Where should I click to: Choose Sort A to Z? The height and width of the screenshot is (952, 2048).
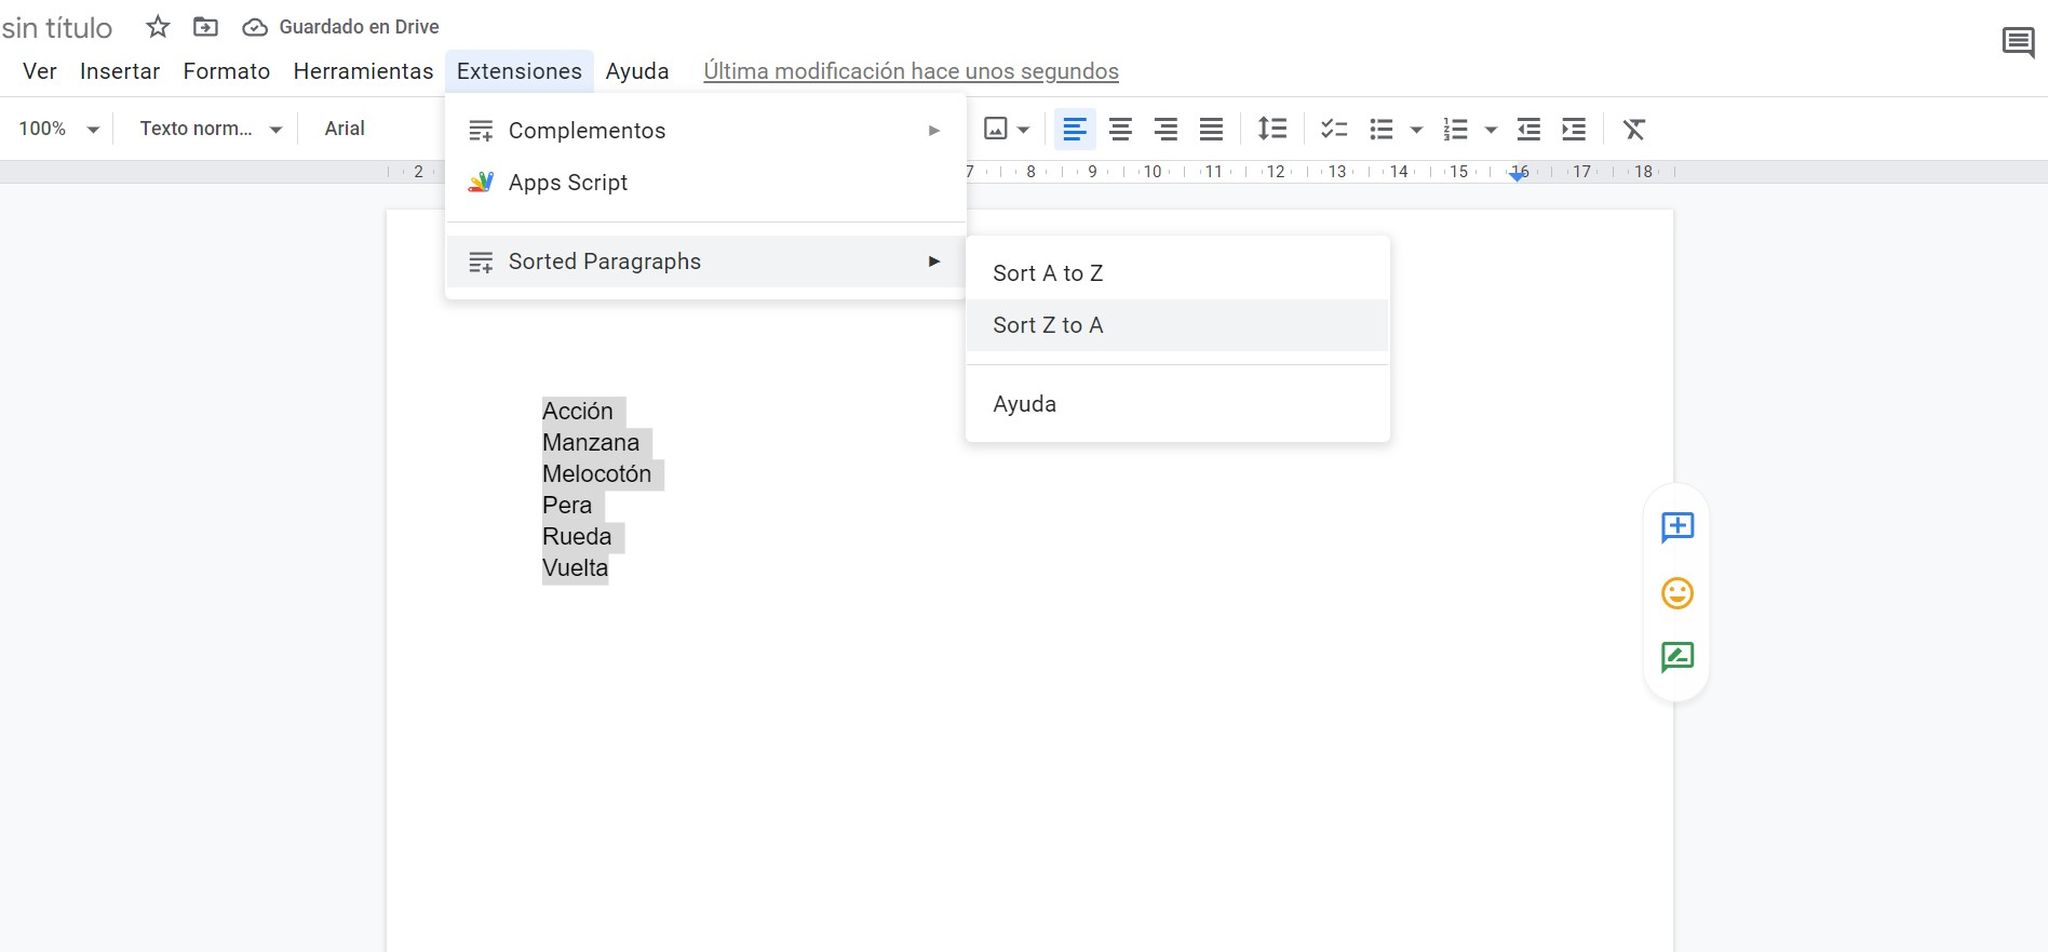tap(1047, 272)
